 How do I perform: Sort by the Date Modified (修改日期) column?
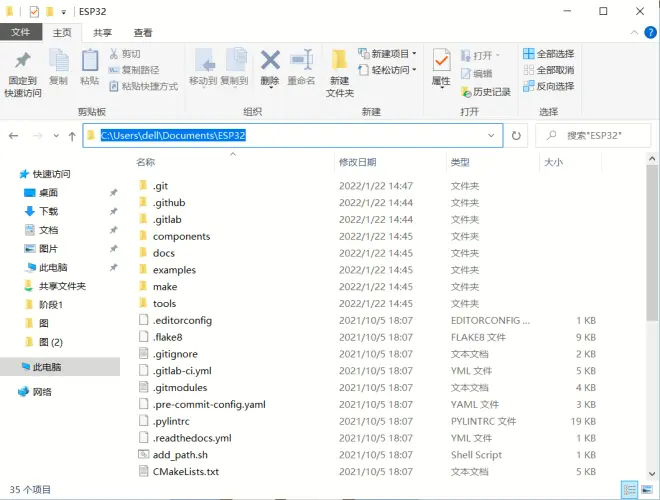tap(357, 162)
